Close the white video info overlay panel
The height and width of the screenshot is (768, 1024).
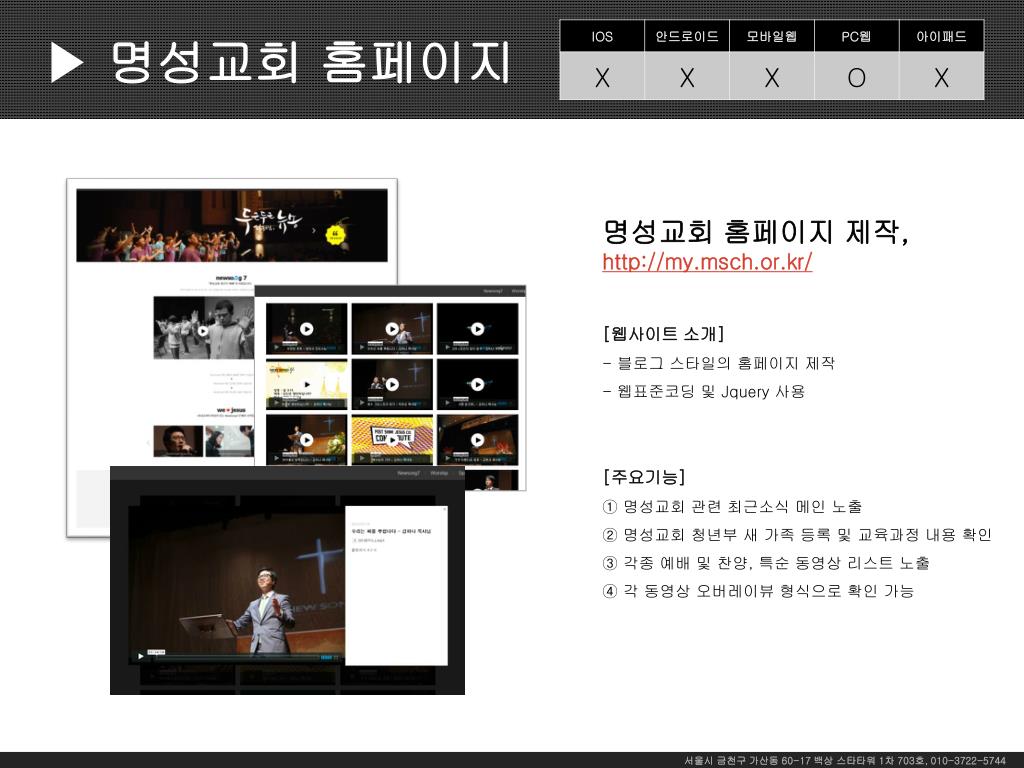(445, 509)
